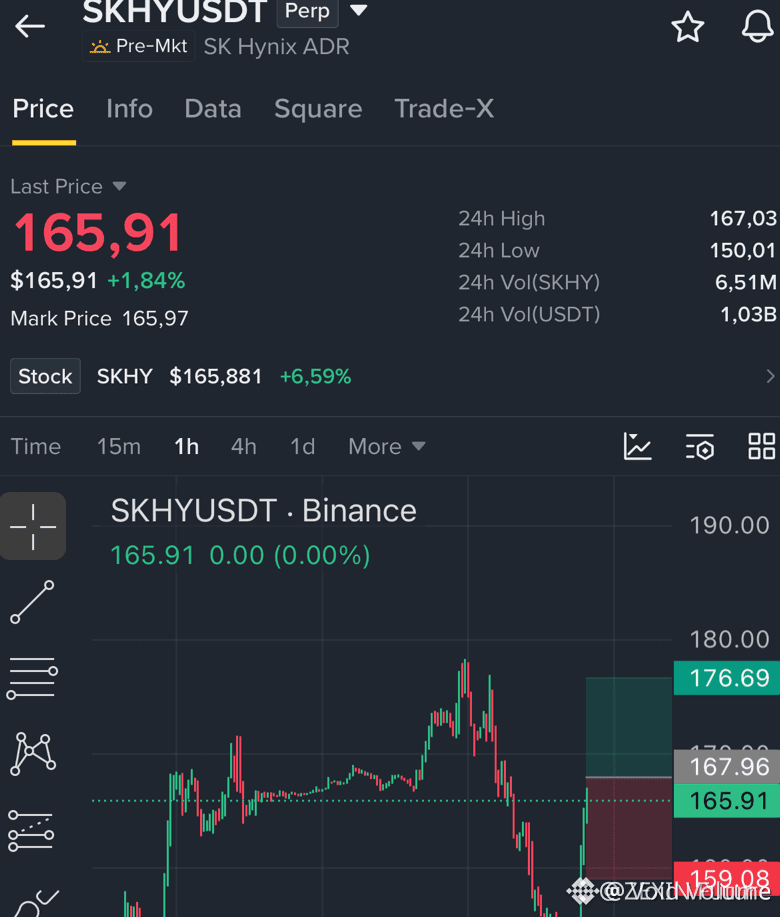The width and height of the screenshot is (780, 917).
Task: Select the 4h chart interval
Action: pyautogui.click(x=244, y=446)
